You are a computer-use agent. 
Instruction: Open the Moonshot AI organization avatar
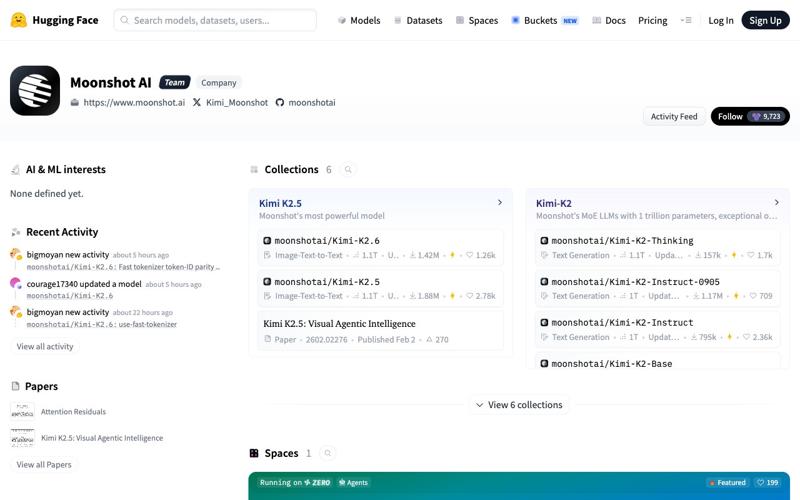tap(35, 90)
